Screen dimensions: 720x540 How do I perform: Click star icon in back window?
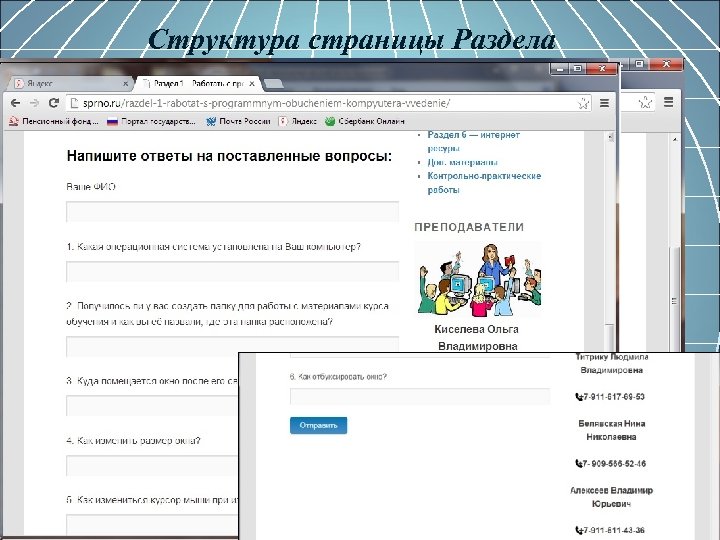(645, 102)
